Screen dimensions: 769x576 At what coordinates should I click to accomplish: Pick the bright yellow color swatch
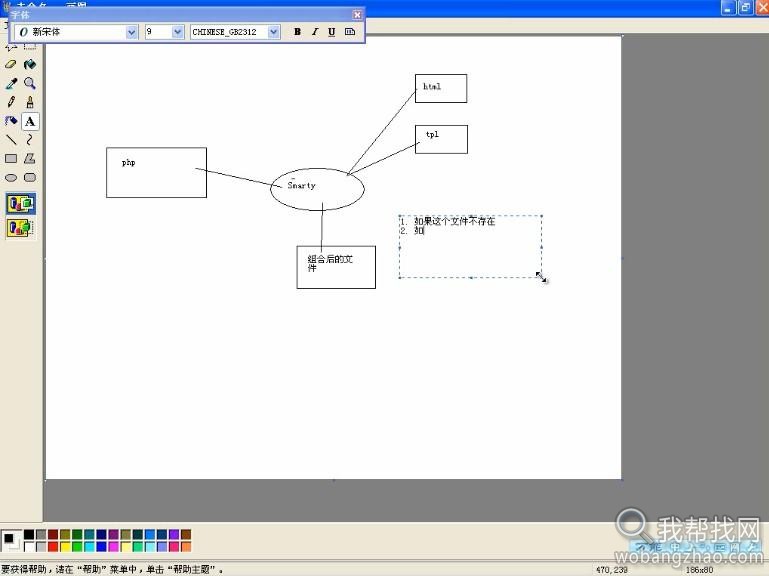65,547
